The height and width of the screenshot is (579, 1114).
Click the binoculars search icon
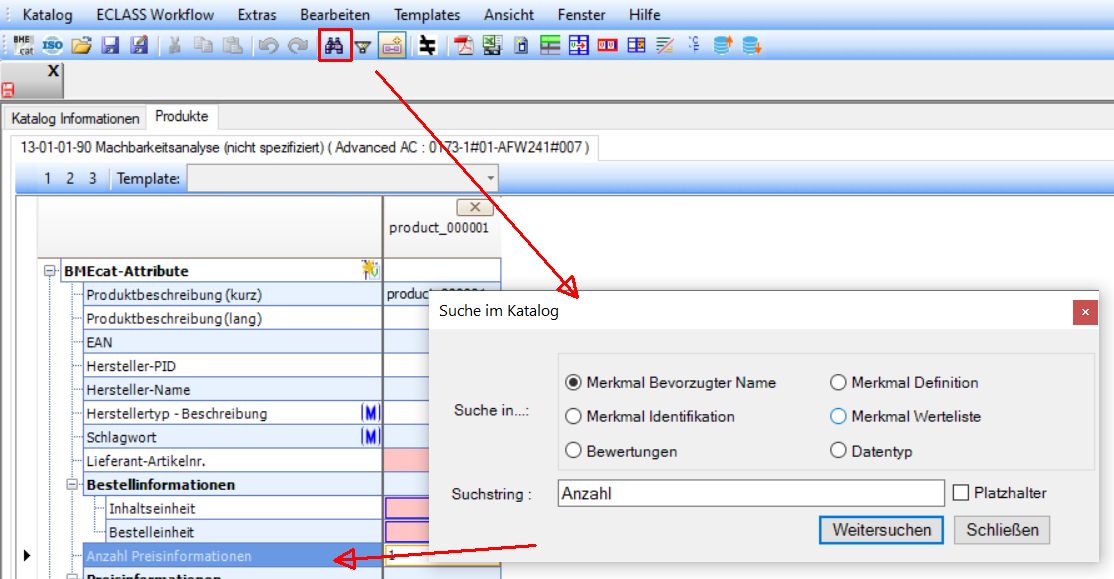pos(335,46)
